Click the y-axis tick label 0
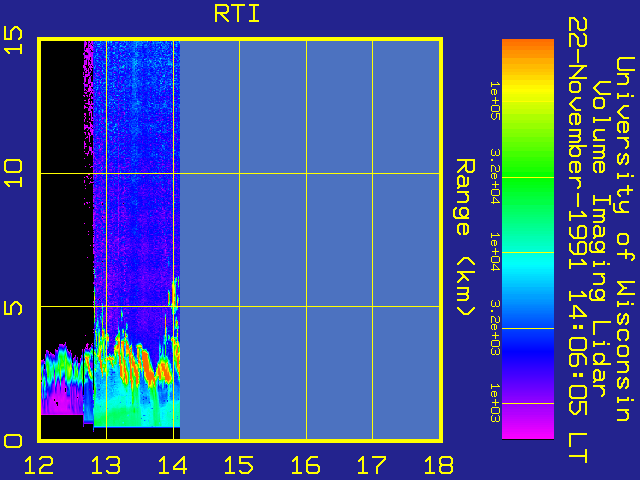The image size is (640, 480). [13, 442]
